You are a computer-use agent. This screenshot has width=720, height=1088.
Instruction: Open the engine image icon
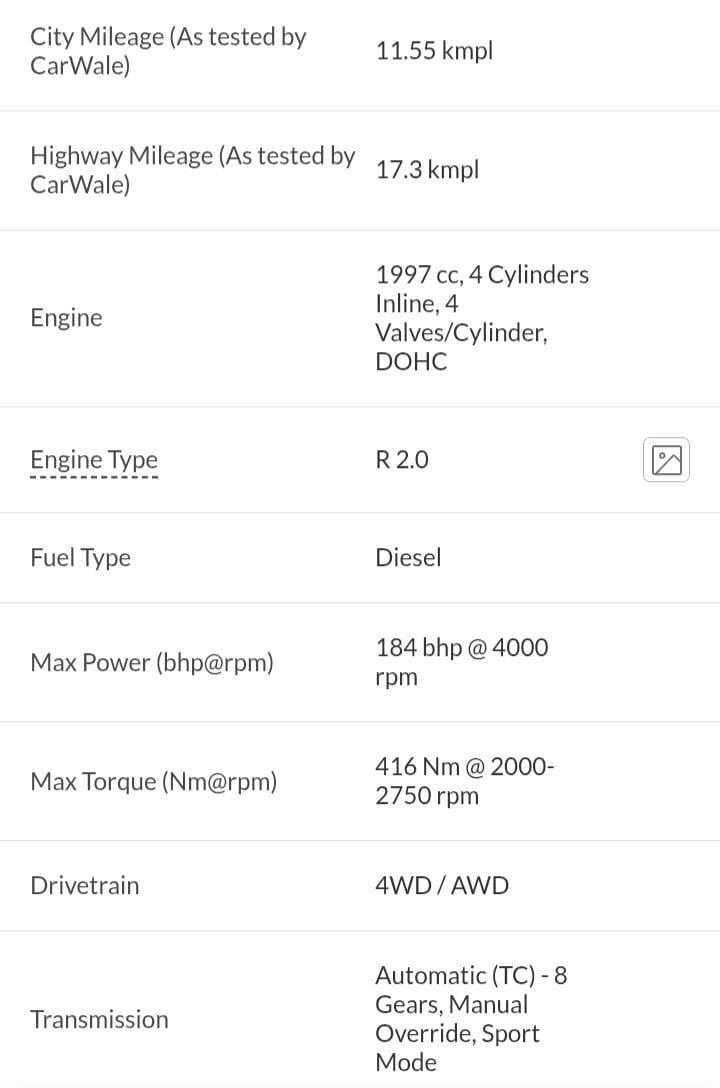point(666,459)
